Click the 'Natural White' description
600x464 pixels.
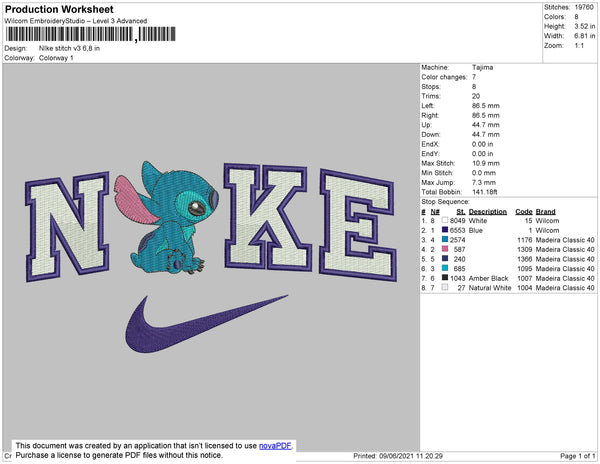click(x=490, y=288)
